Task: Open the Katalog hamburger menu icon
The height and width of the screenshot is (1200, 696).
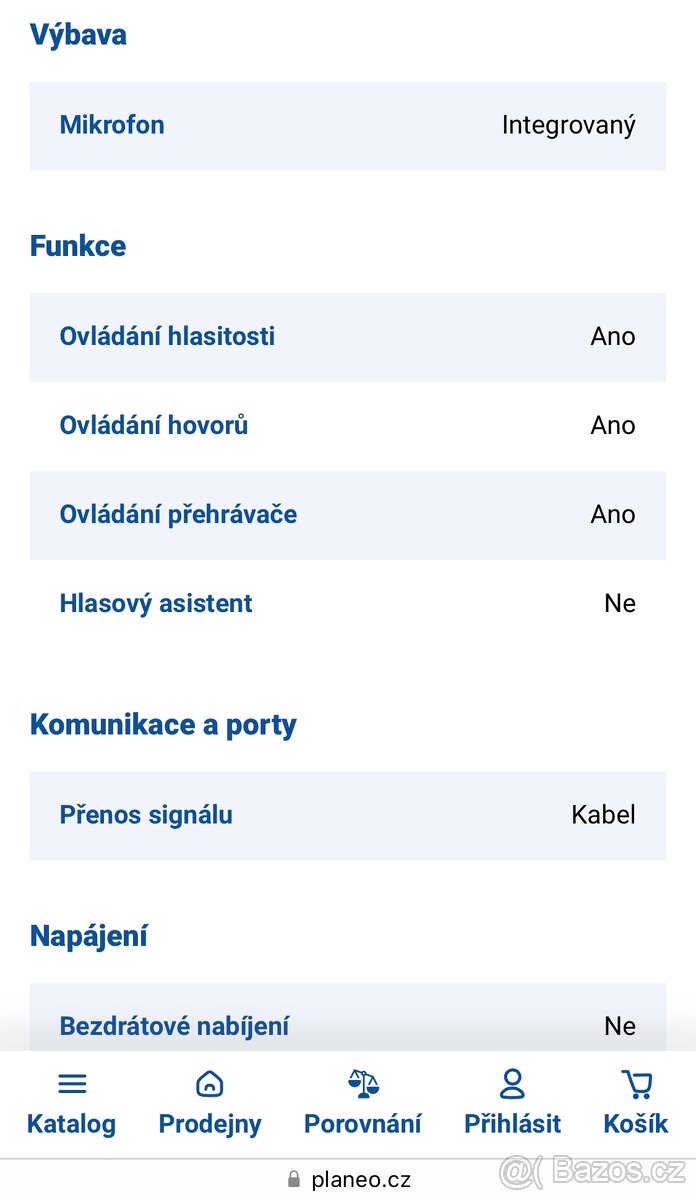Action: [x=72, y=1084]
